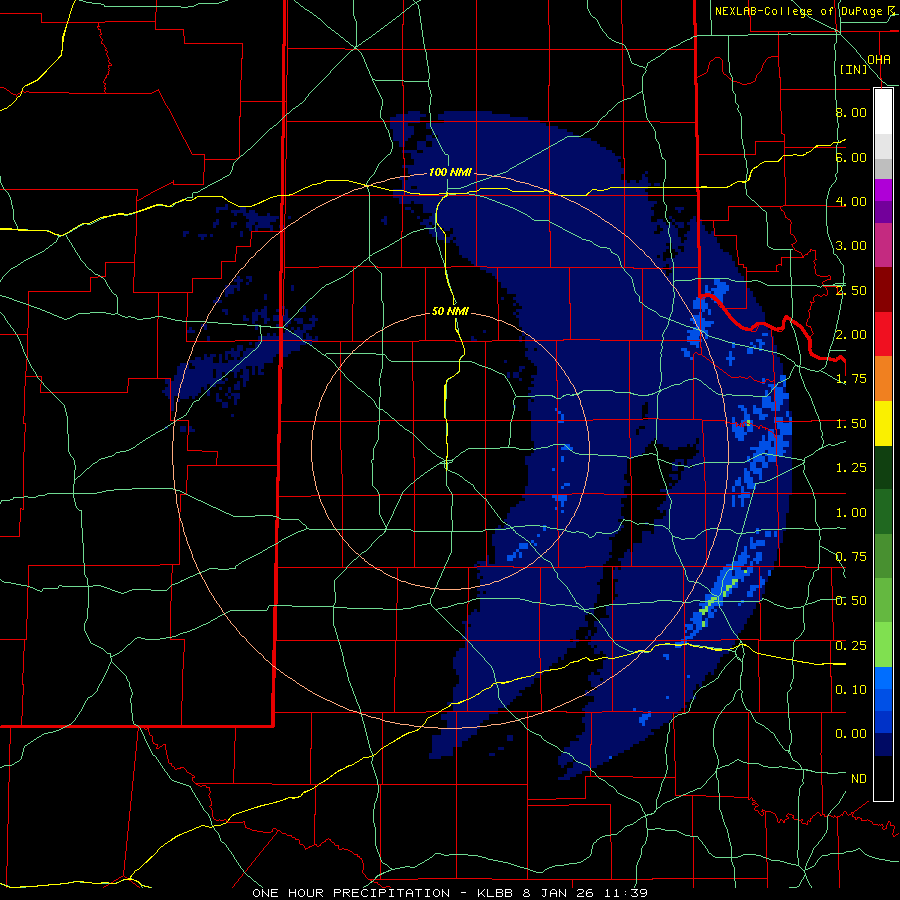900x900 pixels.
Task: Click the 0.50 legend value
Action: (x=851, y=601)
